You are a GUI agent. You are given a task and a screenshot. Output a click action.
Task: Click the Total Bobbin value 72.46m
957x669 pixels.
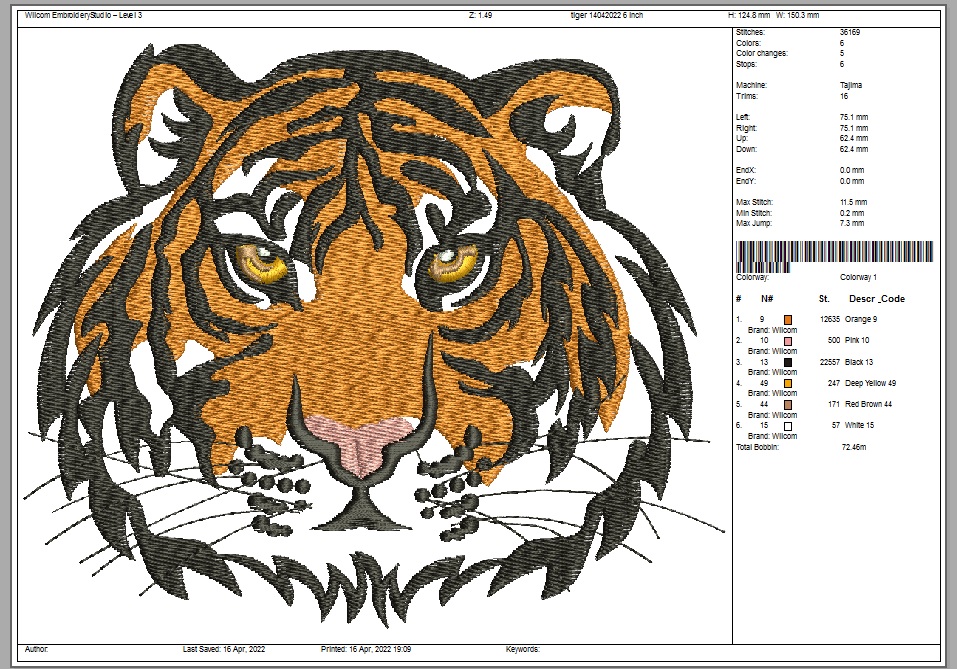(853, 446)
